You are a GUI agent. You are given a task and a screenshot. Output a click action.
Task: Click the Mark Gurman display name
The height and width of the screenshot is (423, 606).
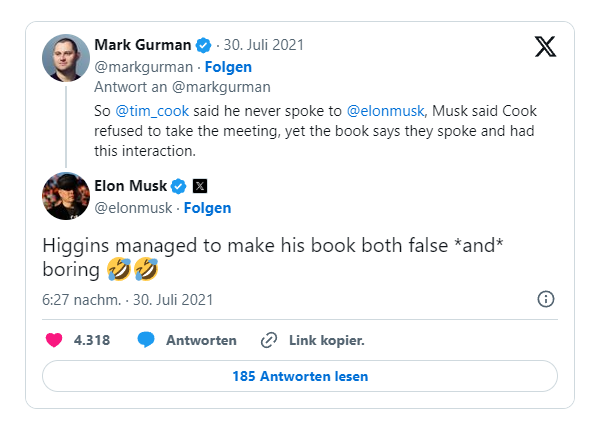tap(141, 45)
